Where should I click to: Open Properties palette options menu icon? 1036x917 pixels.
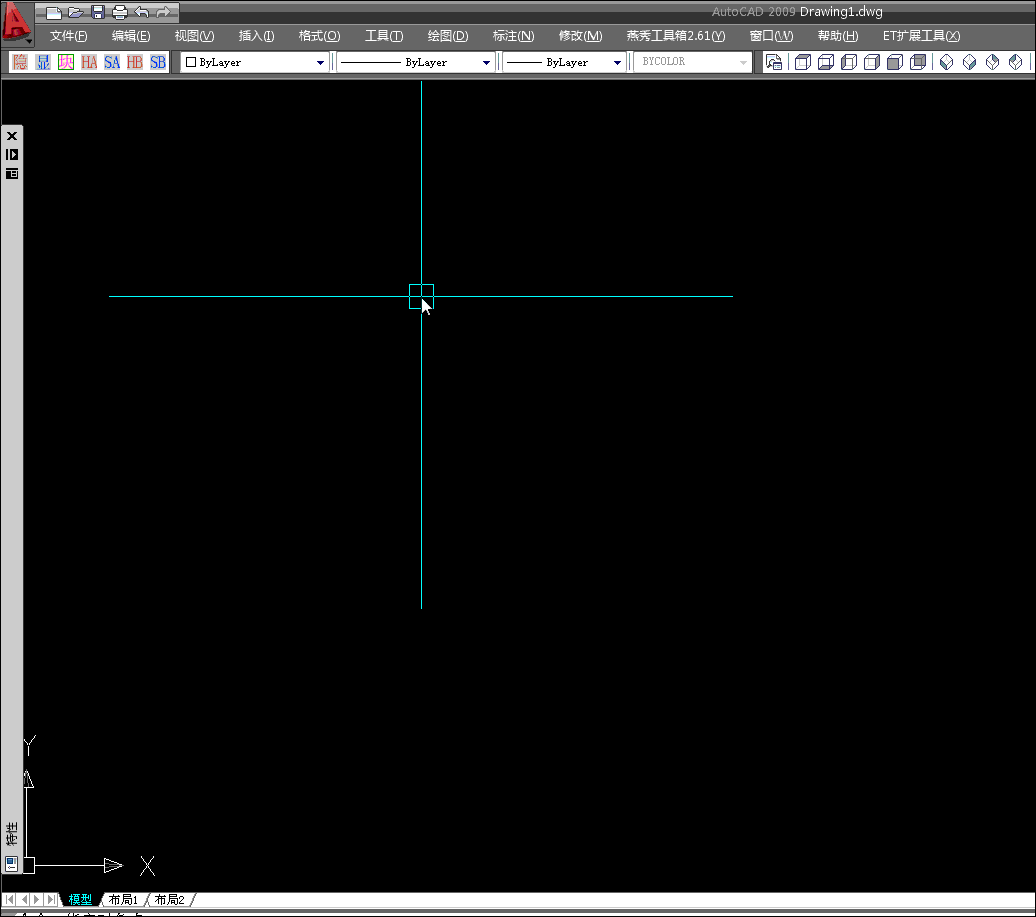tap(12, 174)
